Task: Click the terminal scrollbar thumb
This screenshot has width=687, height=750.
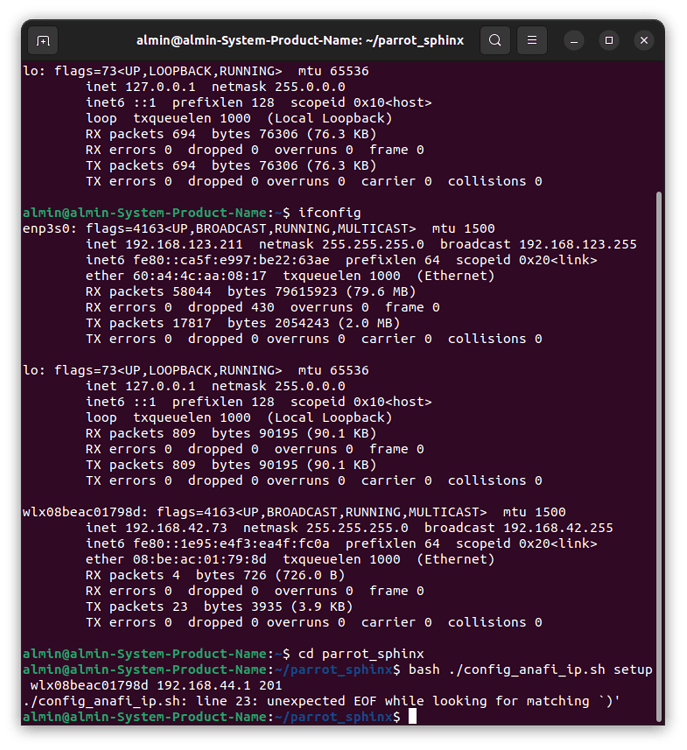Action: click(x=657, y=450)
